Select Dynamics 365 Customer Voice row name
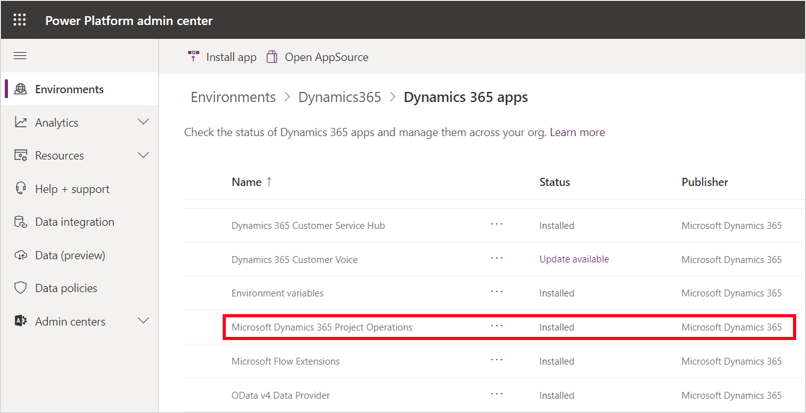806x413 pixels. point(295,259)
